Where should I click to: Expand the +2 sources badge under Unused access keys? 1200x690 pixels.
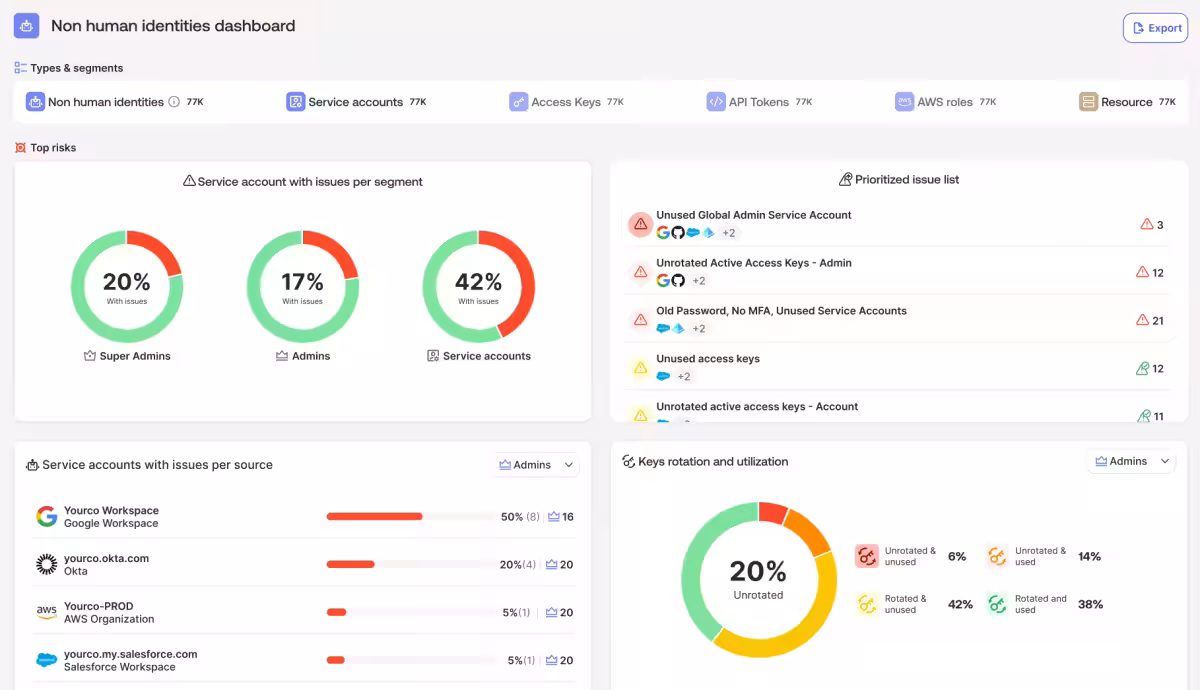click(x=684, y=377)
